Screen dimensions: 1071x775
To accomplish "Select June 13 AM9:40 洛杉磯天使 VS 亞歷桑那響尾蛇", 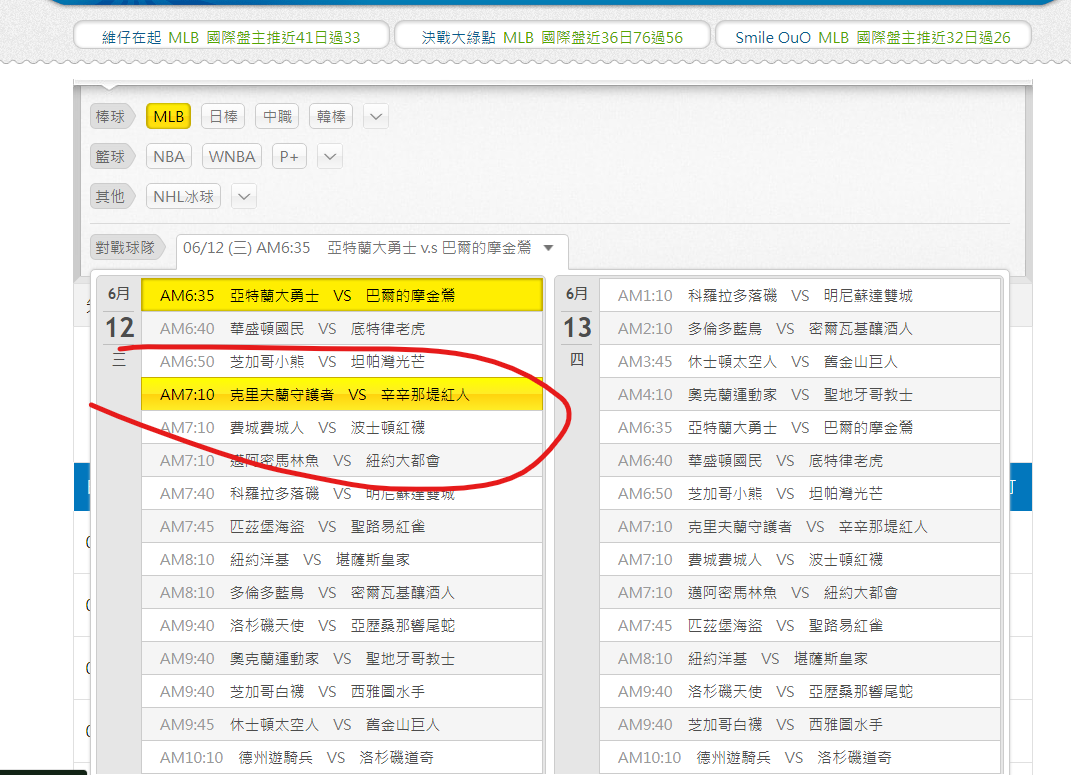I will (x=800, y=692).
